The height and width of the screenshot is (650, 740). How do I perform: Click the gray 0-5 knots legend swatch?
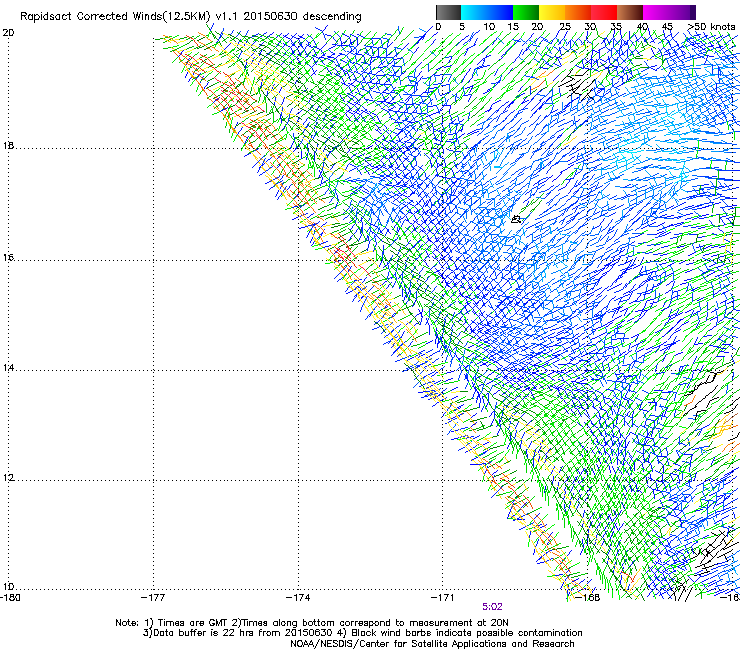[x=448, y=12]
